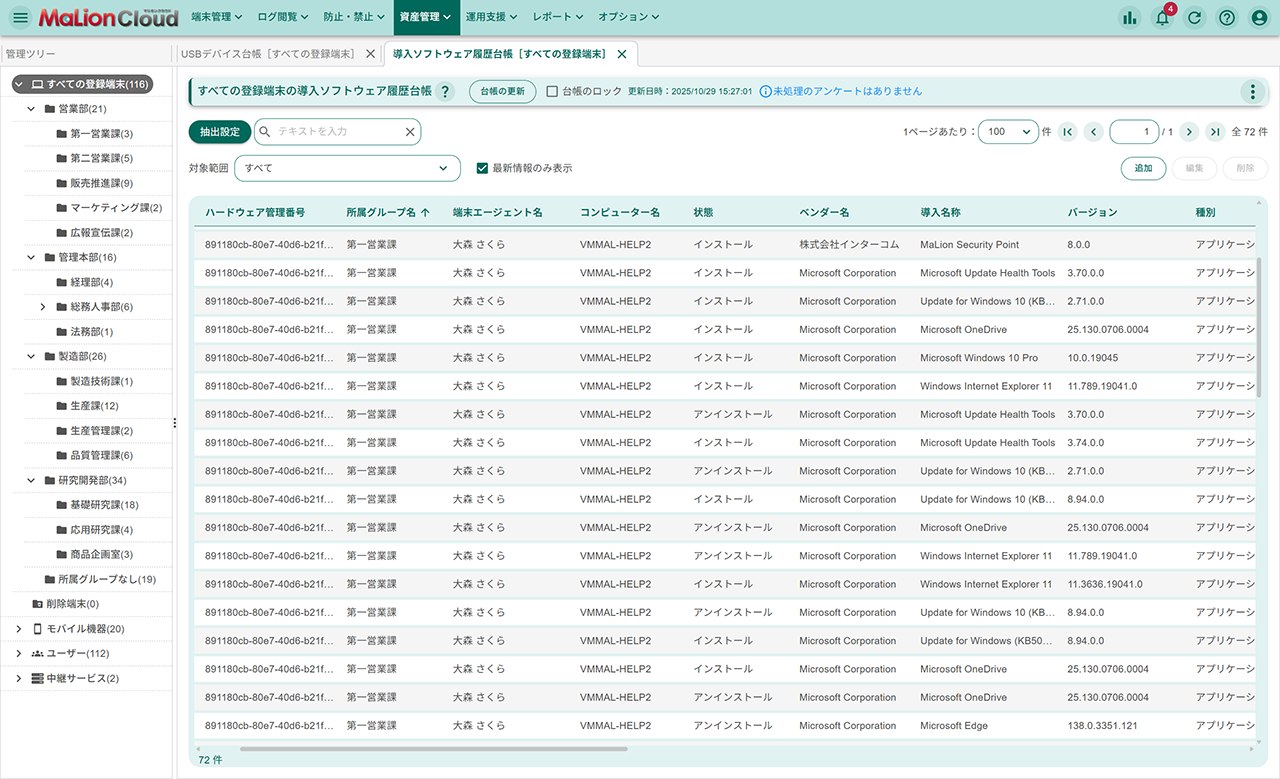Uncheck 最新情報のみ表示 checkbox
1280x779 pixels.
pos(483,168)
